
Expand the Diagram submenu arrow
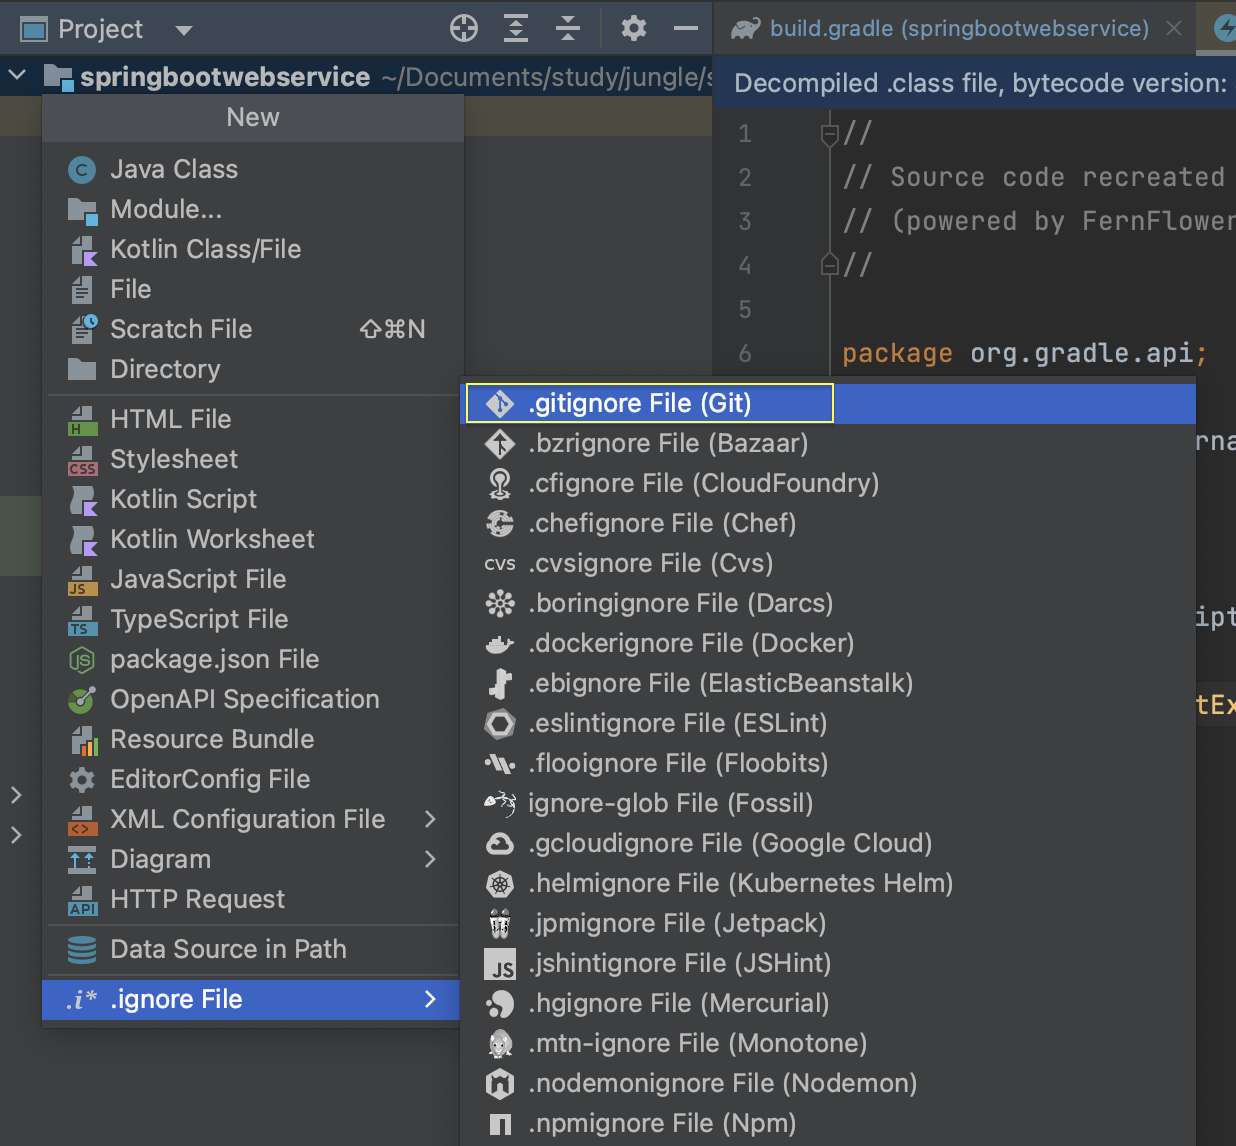pyautogui.click(x=430, y=859)
